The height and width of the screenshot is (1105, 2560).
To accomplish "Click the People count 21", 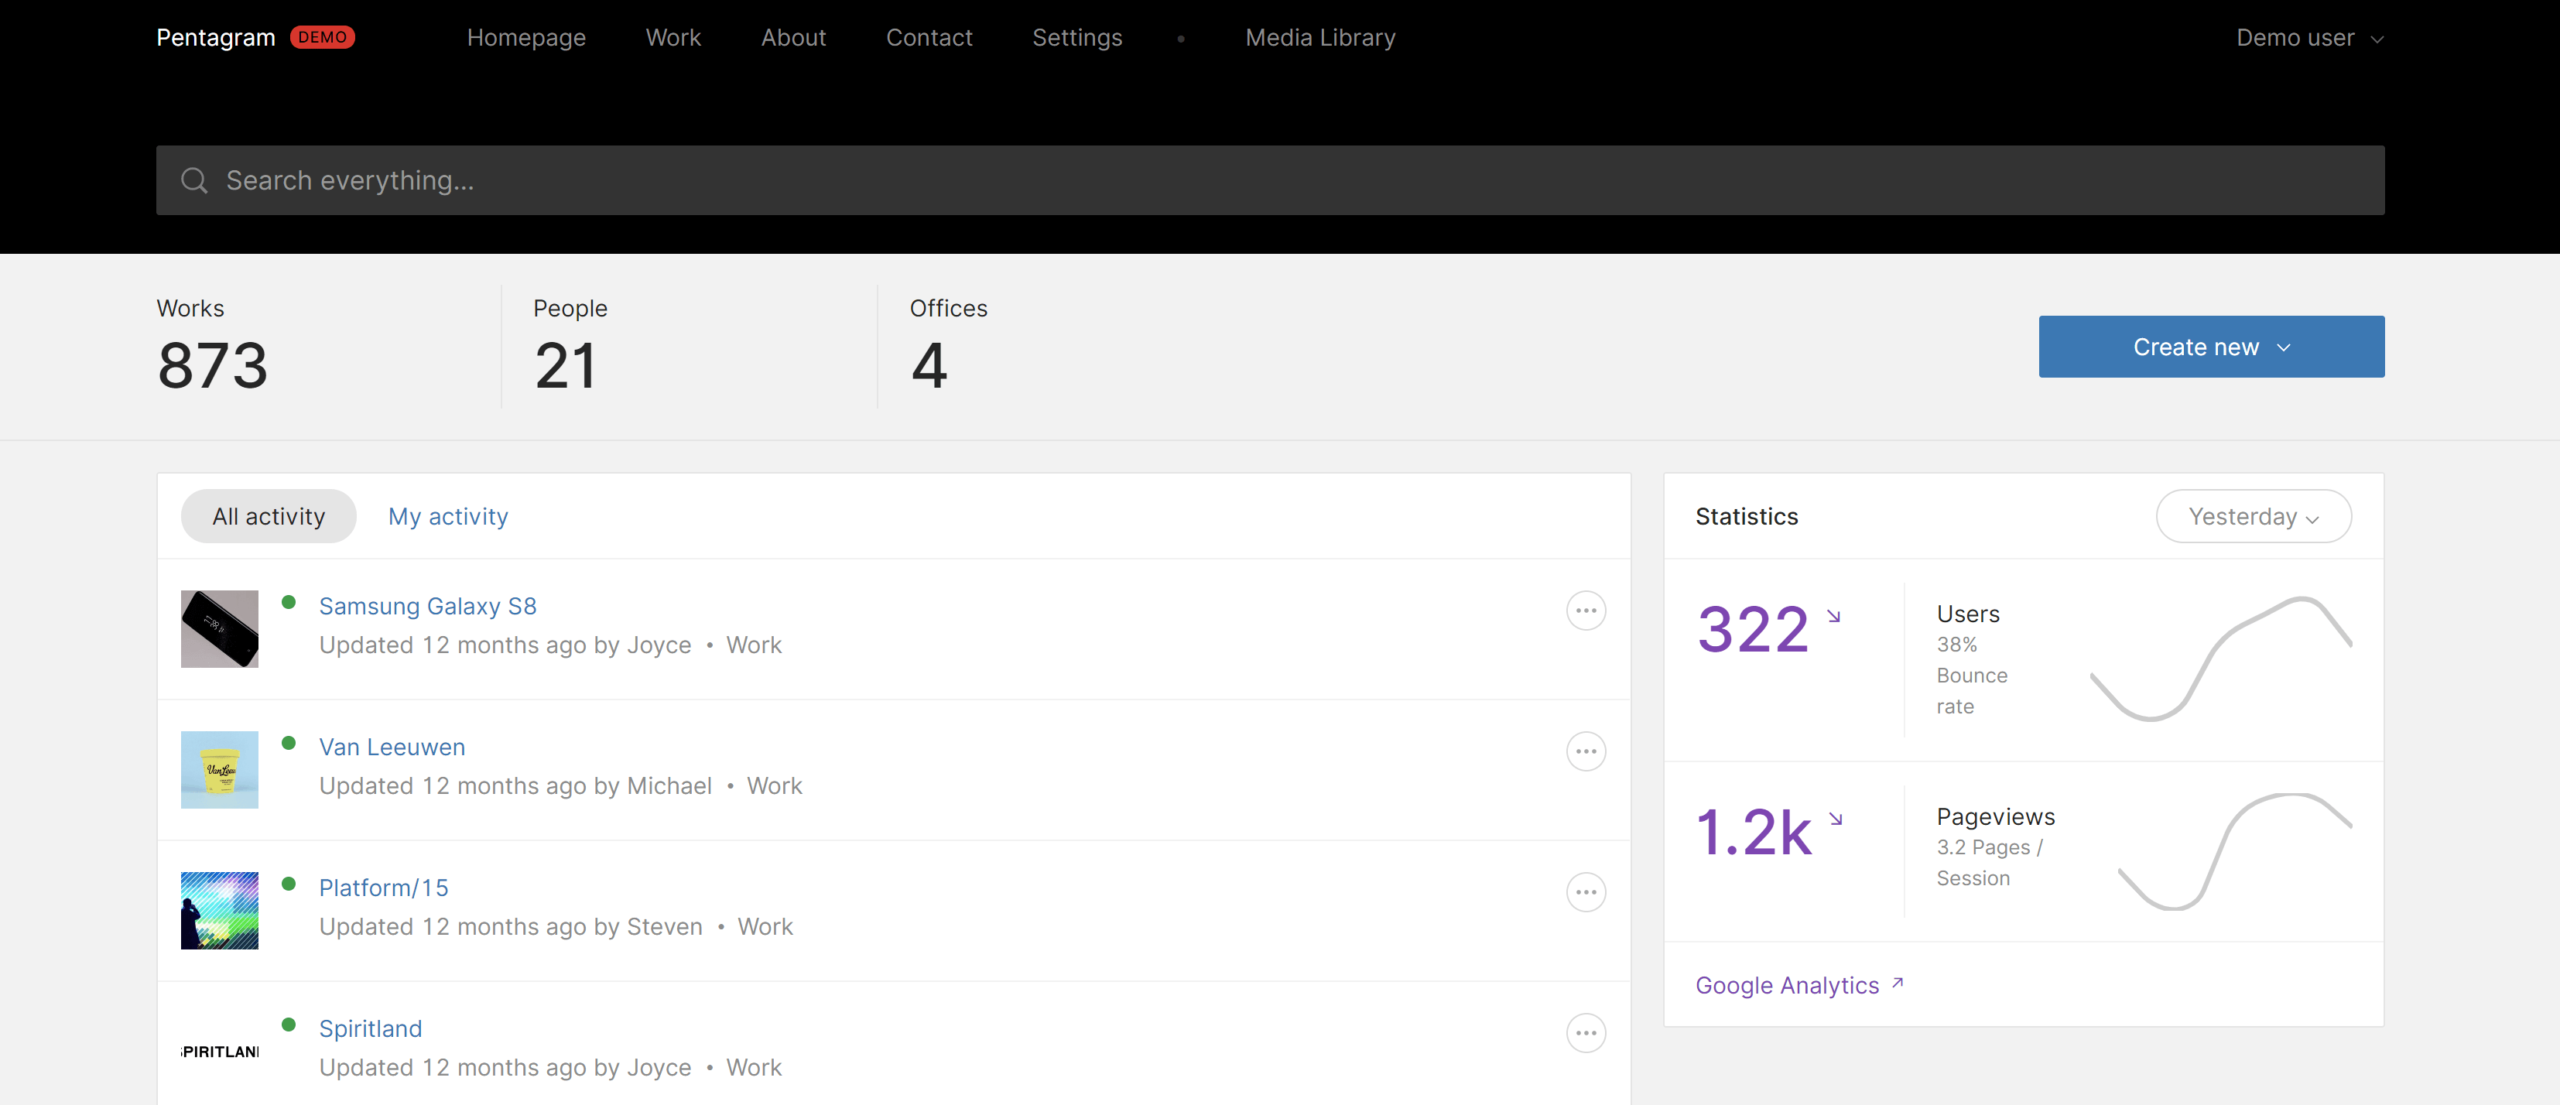I will click(x=566, y=366).
